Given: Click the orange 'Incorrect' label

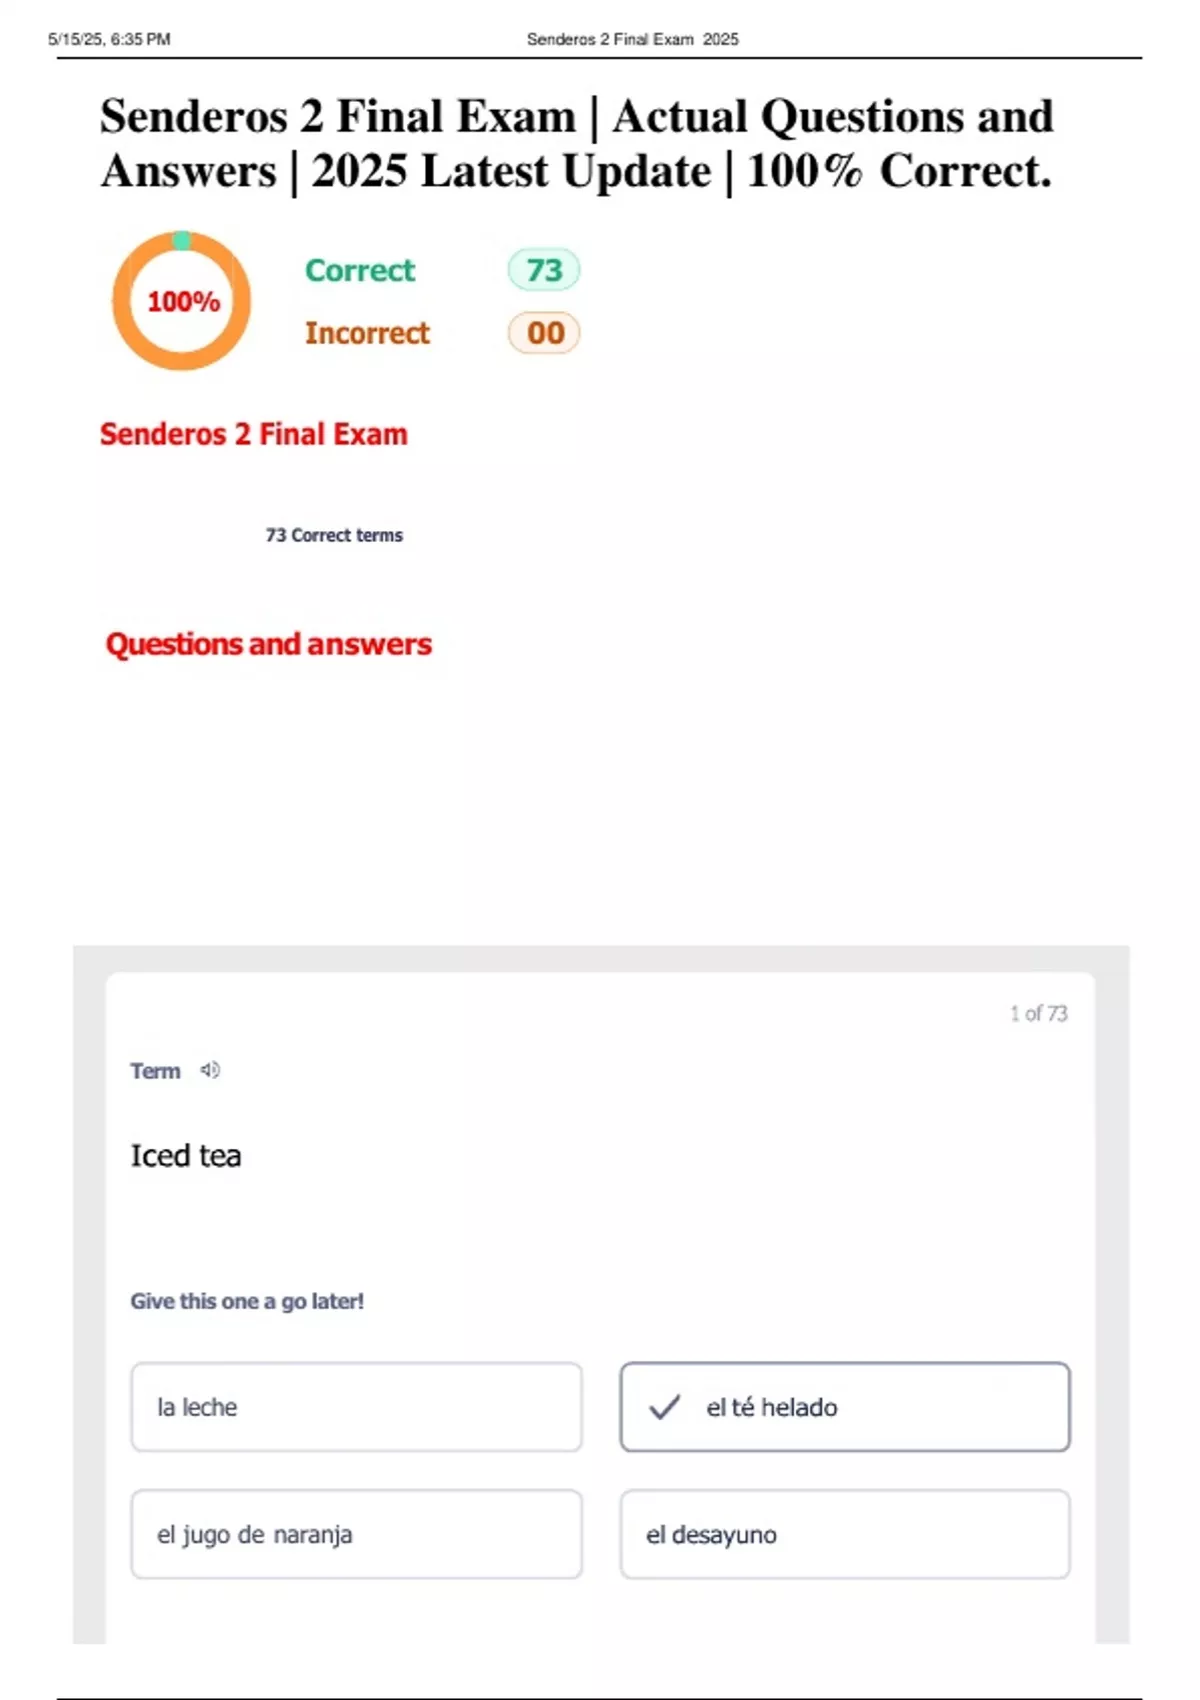Looking at the screenshot, I should tap(367, 333).
